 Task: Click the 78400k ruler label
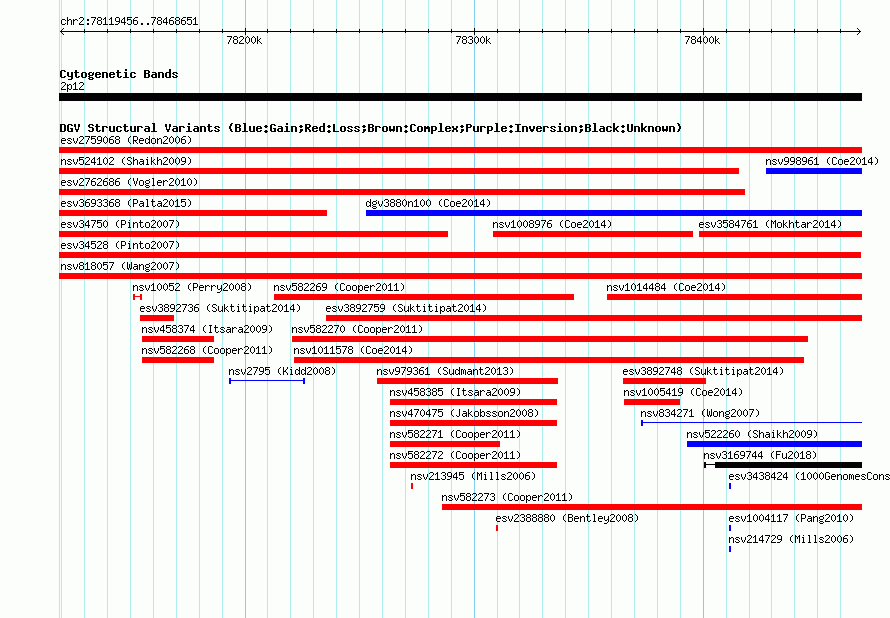pyautogui.click(x=702, y=40)
